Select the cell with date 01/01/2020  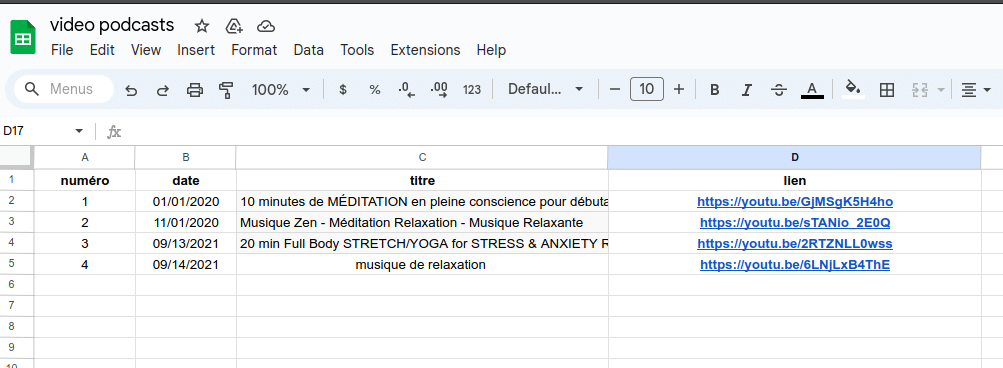186,202
